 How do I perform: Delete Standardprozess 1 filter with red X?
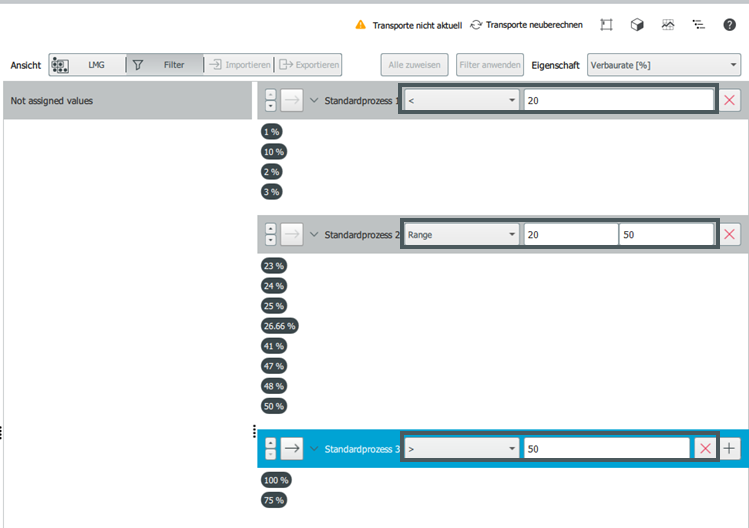tap(730, 100)
